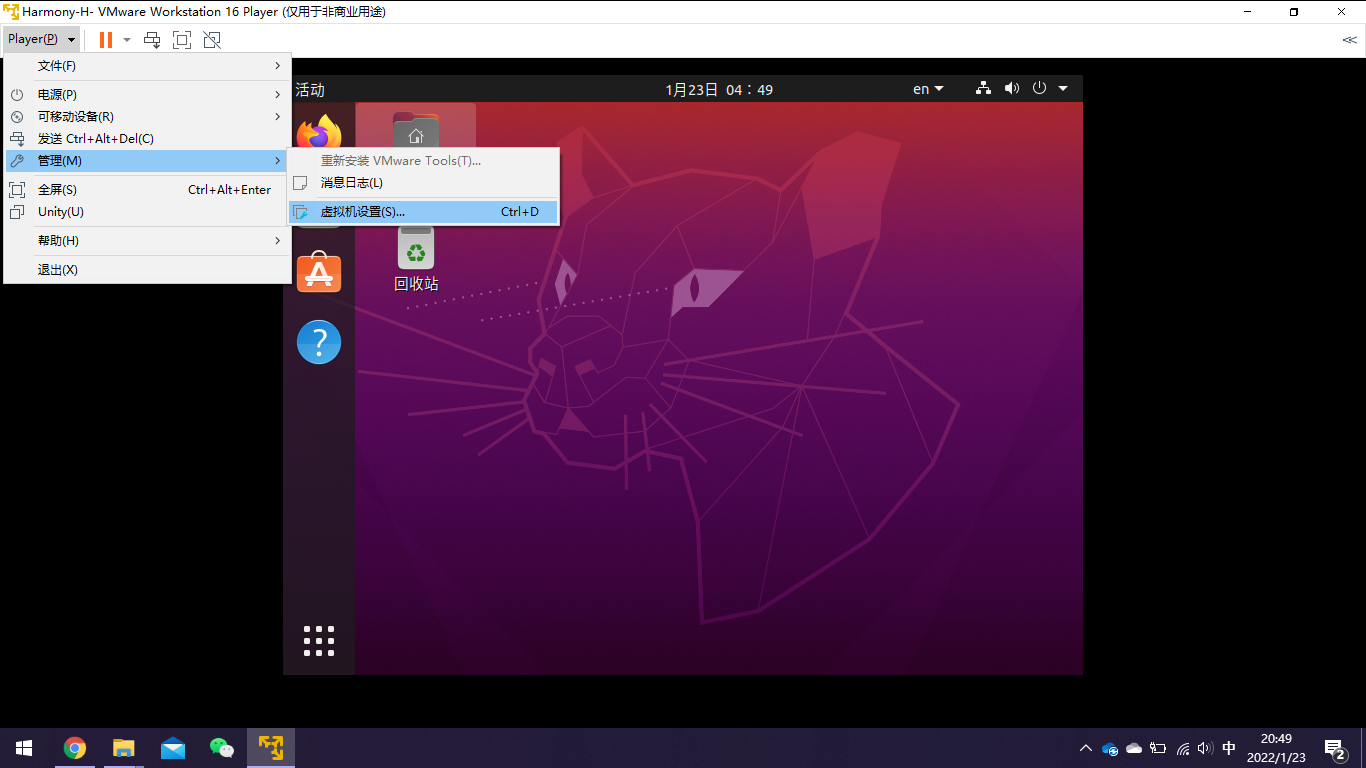Open the en input language dropdown

928,90
